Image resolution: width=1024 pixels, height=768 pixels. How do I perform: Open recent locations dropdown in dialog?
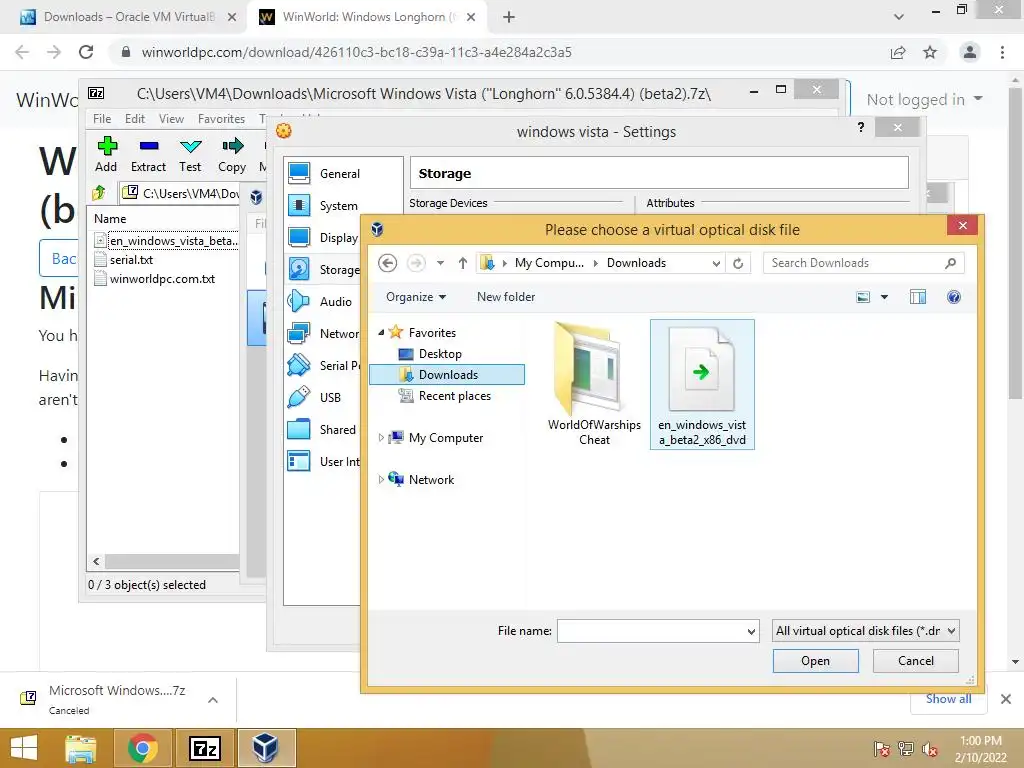pos(440,263)
